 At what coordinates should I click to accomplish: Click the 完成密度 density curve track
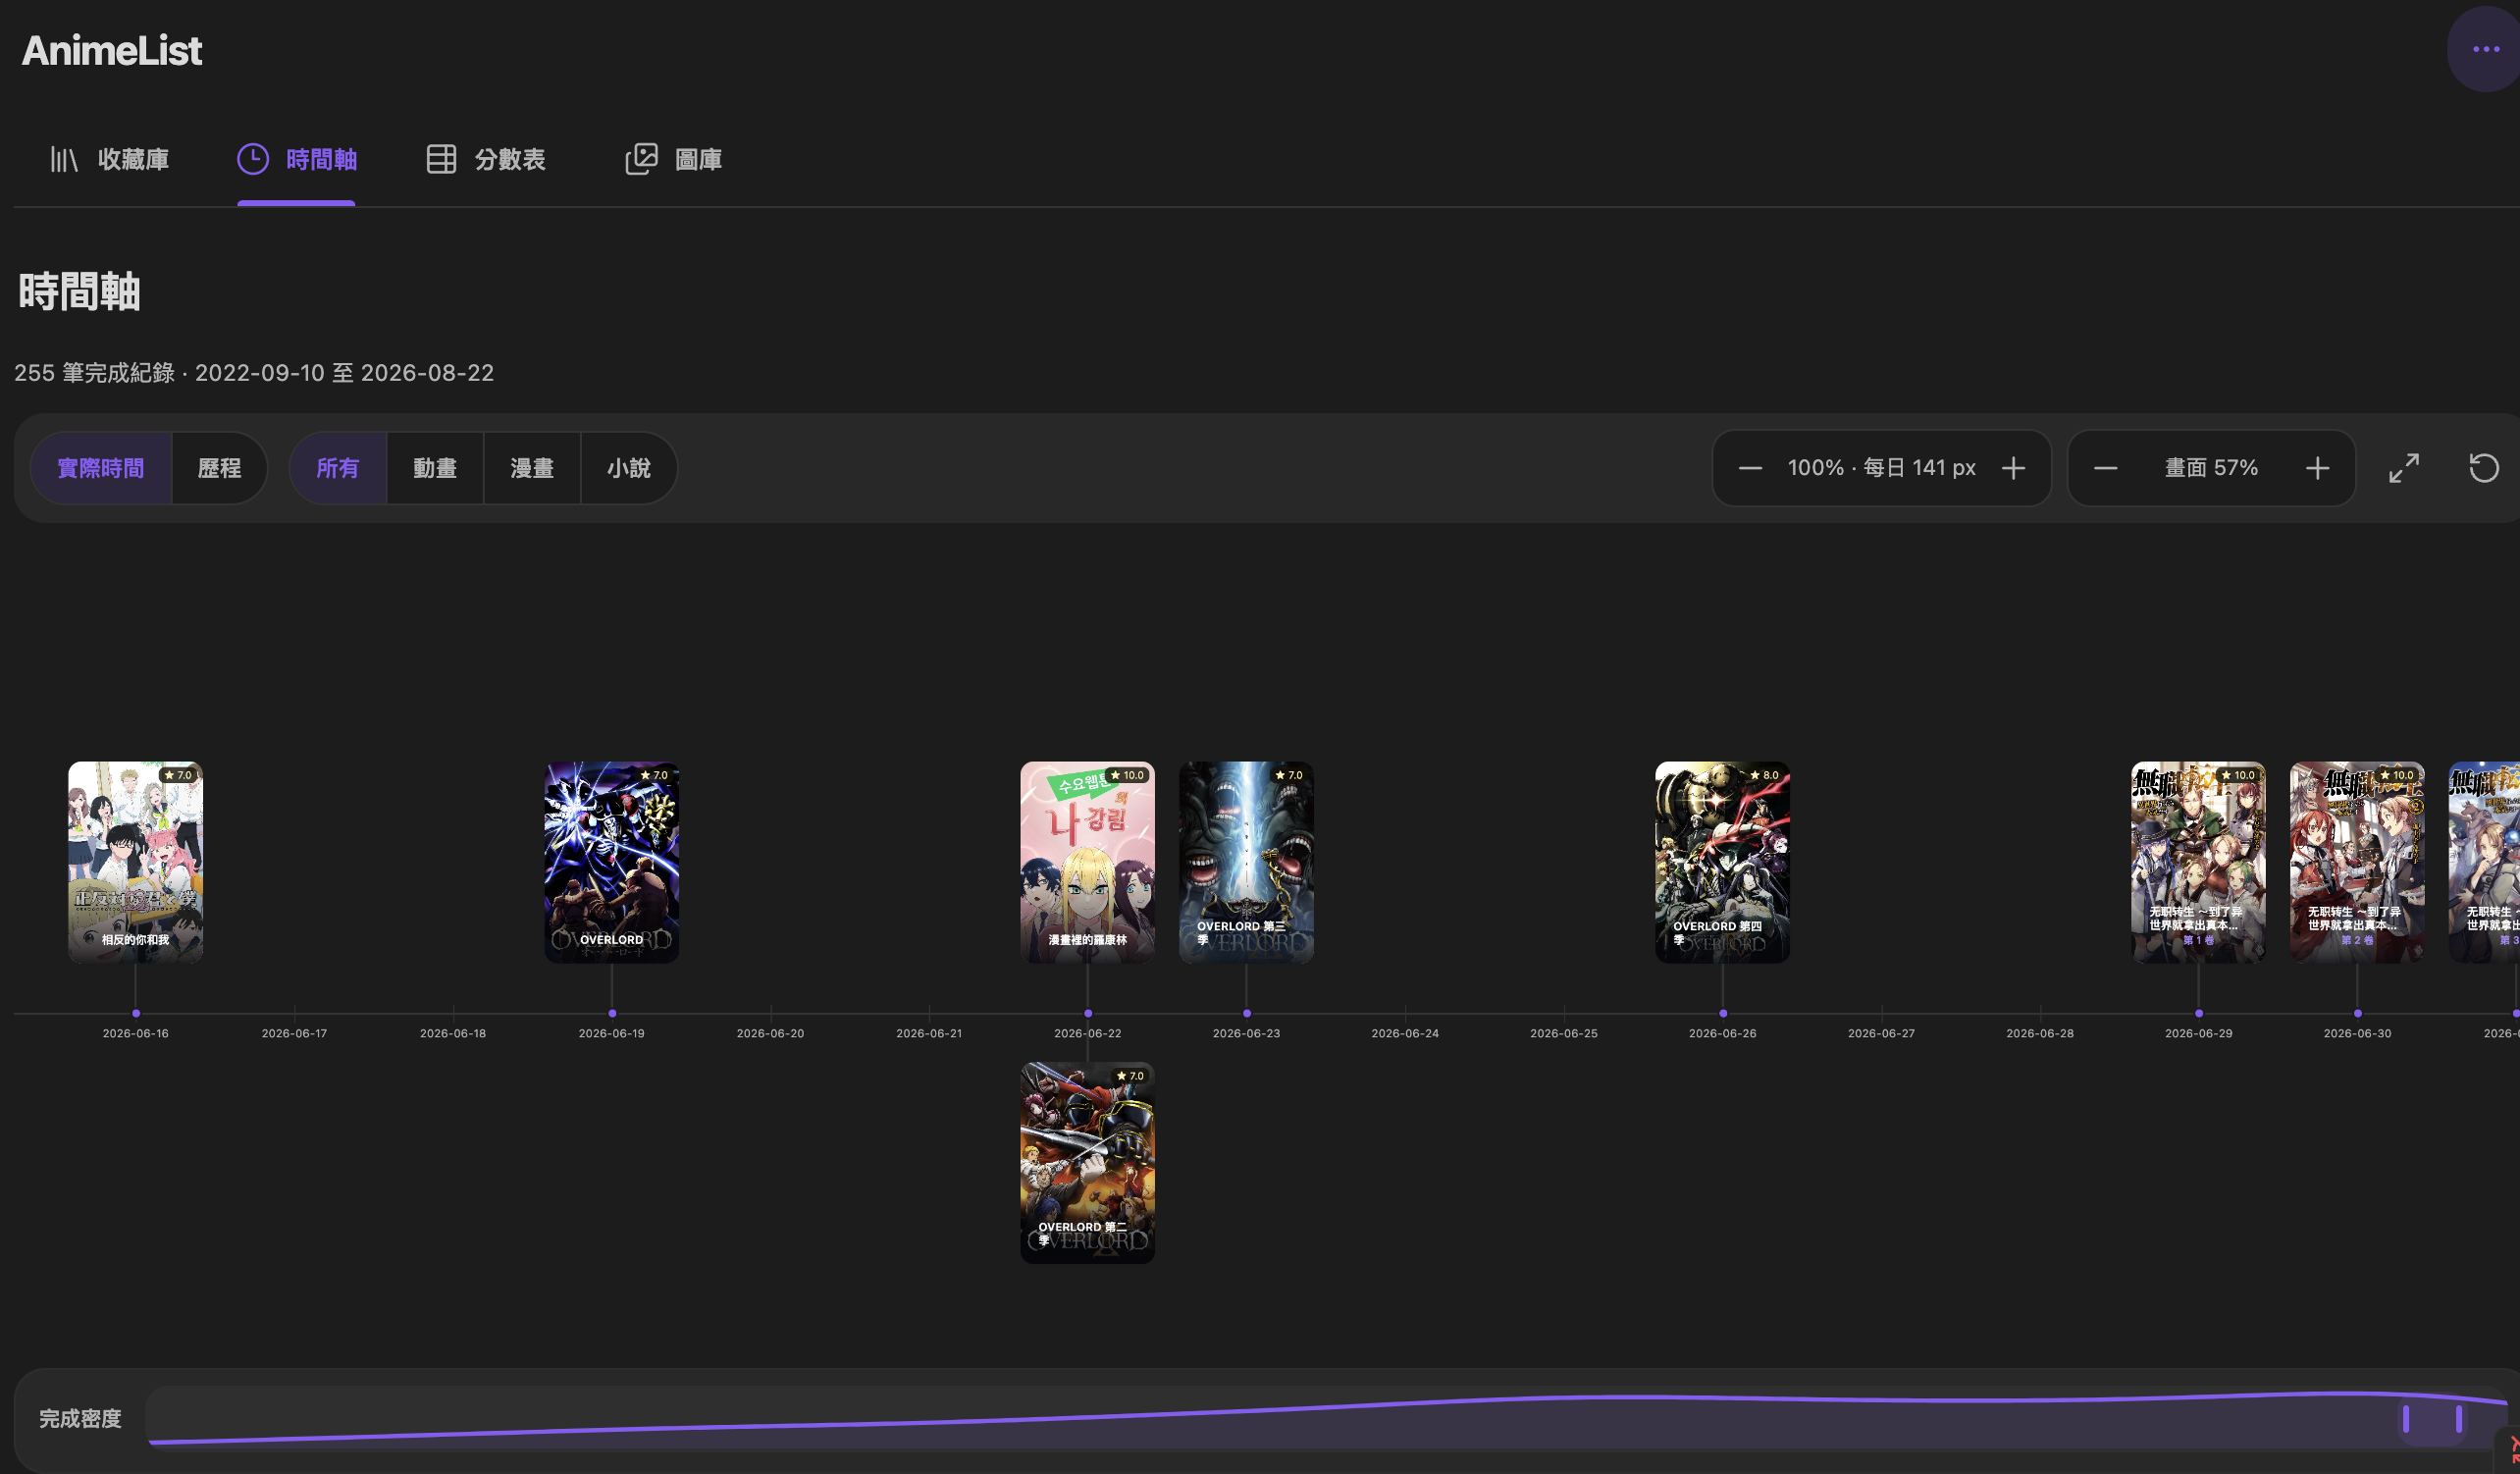tap(1326, 1419)
